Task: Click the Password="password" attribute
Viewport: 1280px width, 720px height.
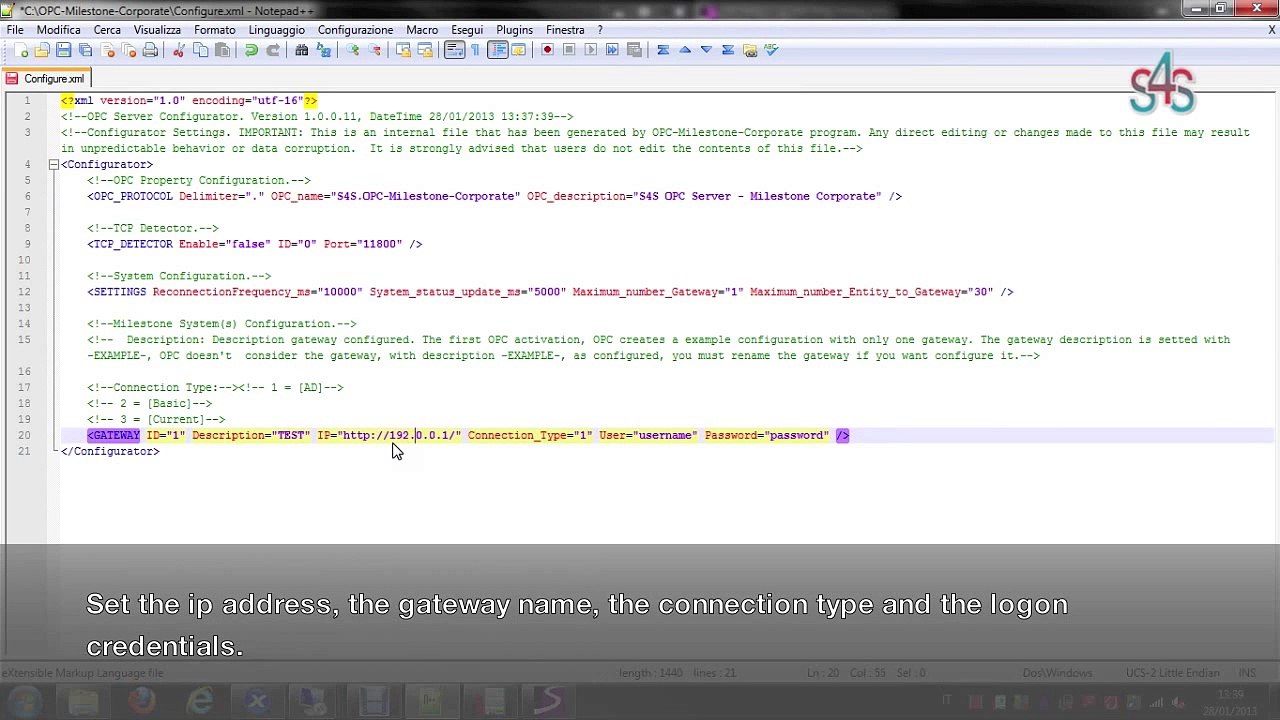Action: click(767, 435)
